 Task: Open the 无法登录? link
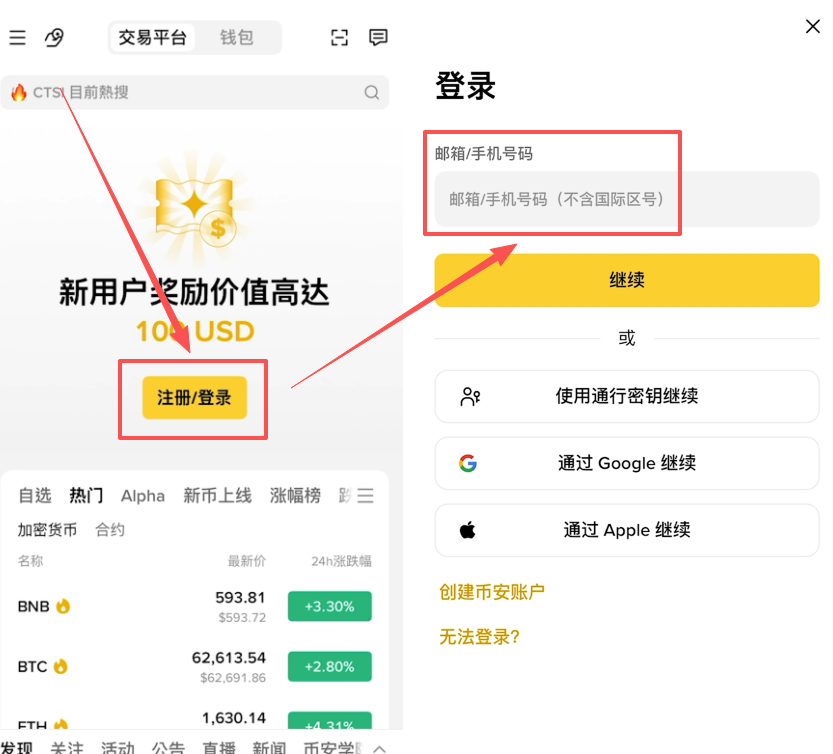click(479, 636)
